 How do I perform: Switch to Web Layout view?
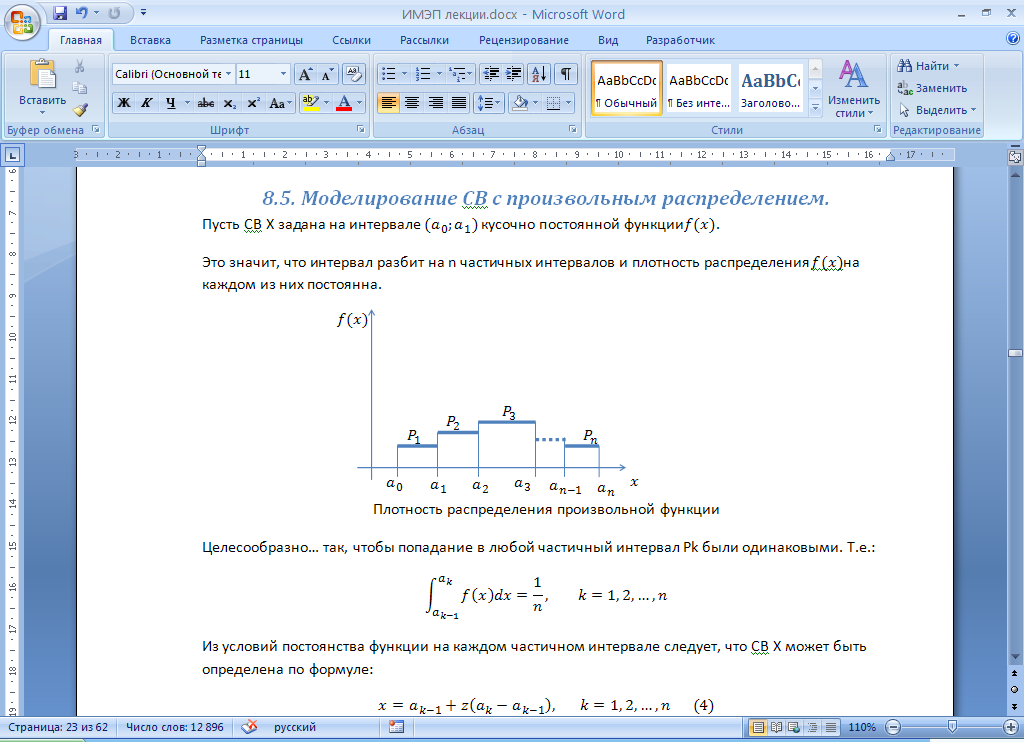[794, 727]
